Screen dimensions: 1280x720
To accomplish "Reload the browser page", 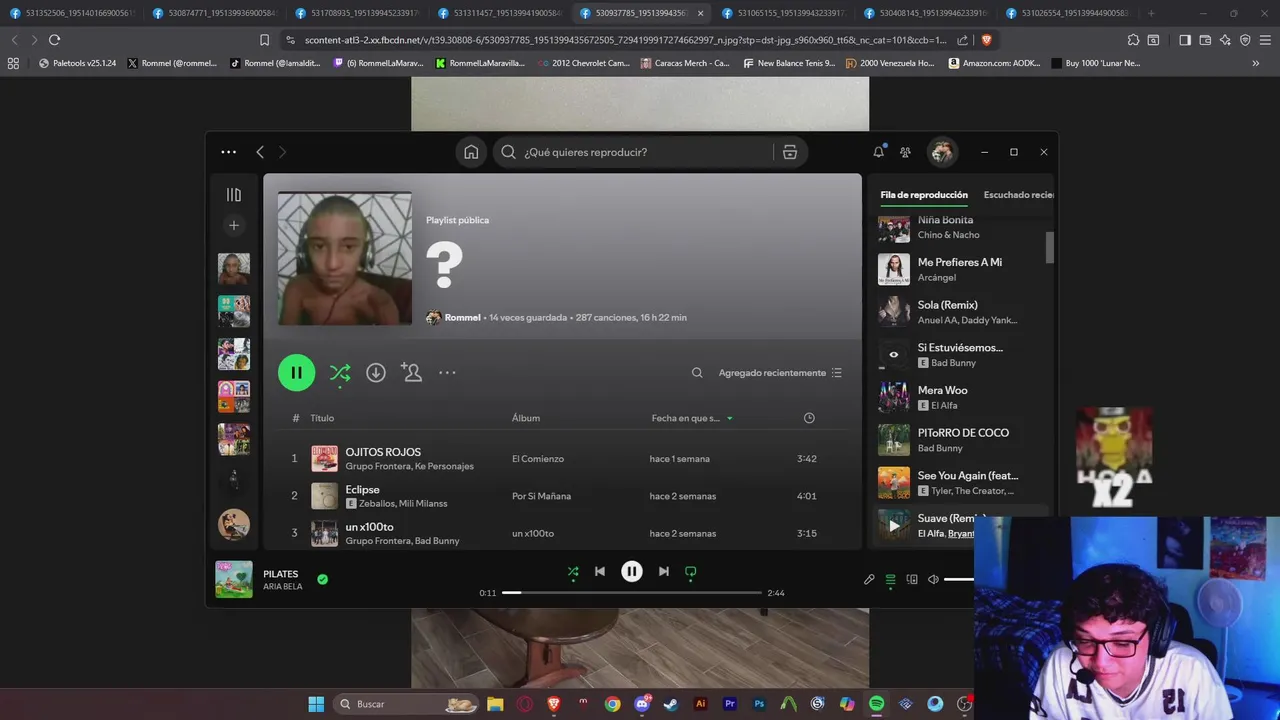I will point(54,40).
